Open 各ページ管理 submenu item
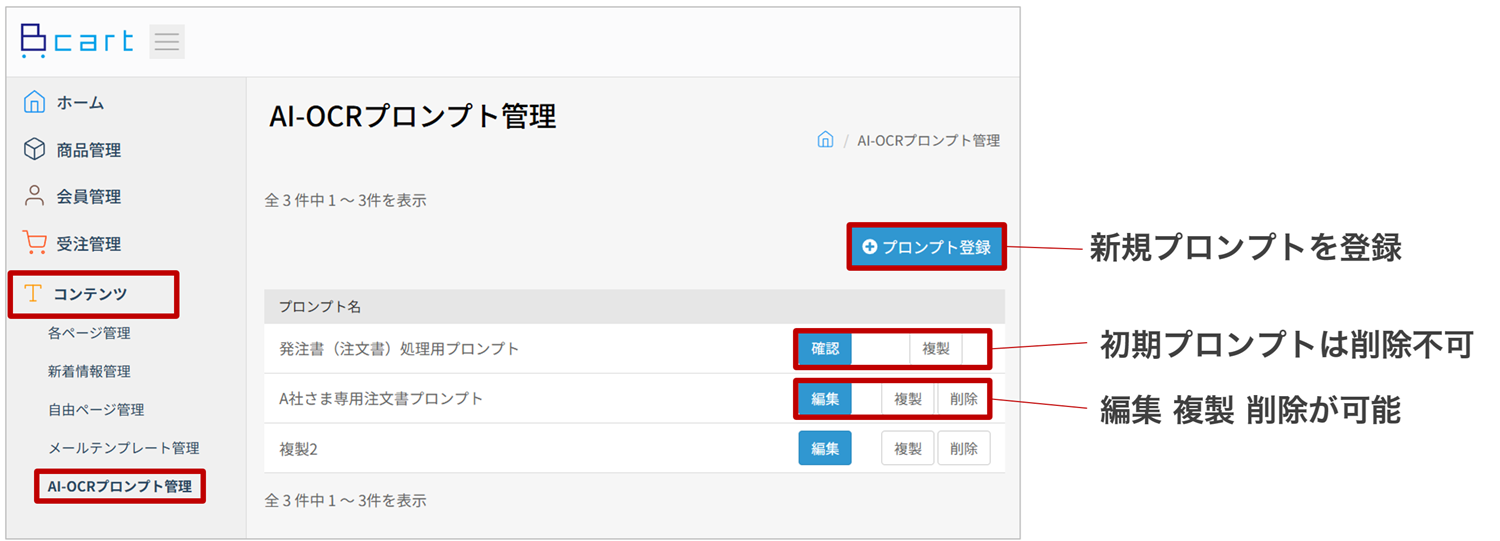 (89, 333)
